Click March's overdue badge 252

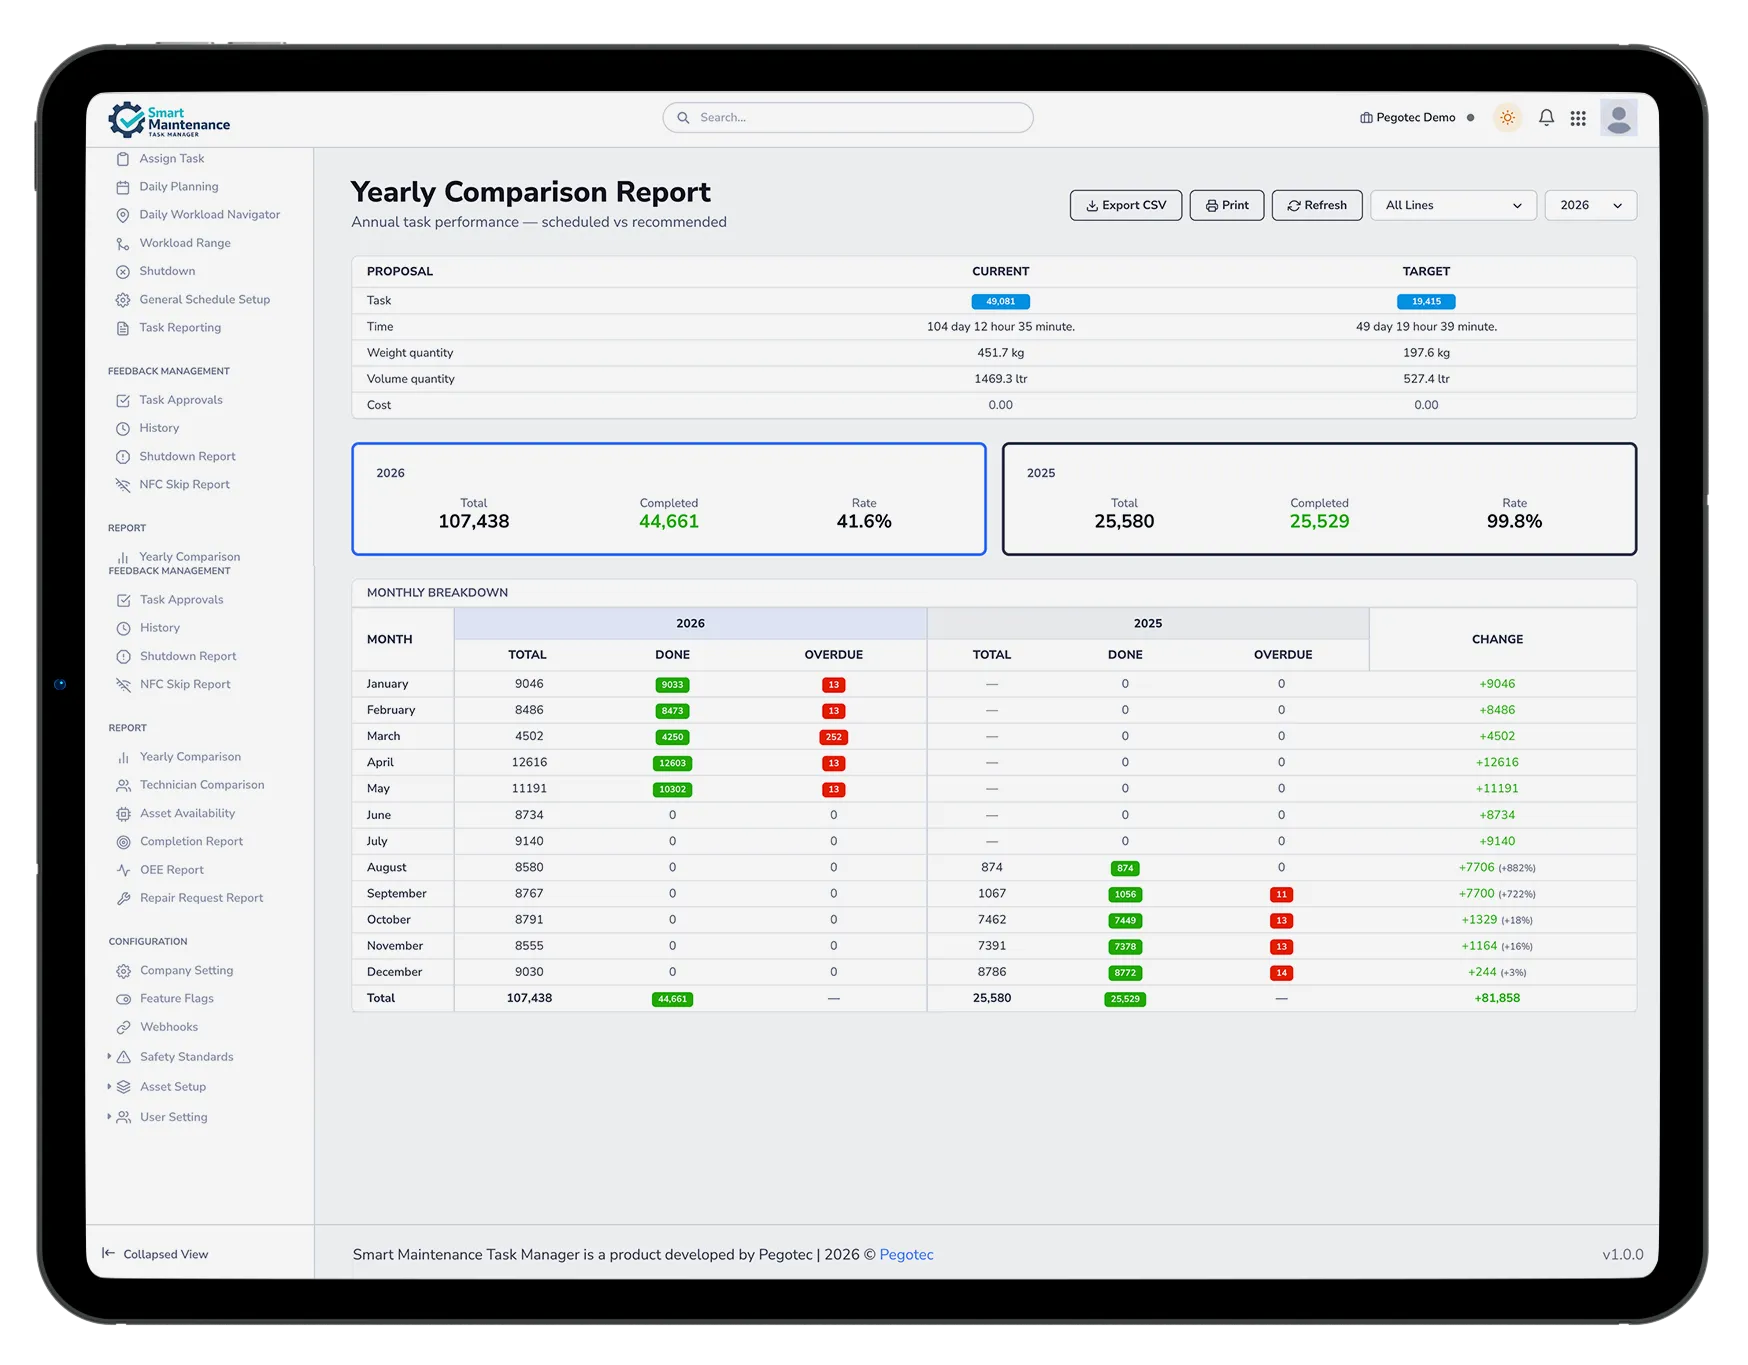pyautogui.click(x=833, y=737)
